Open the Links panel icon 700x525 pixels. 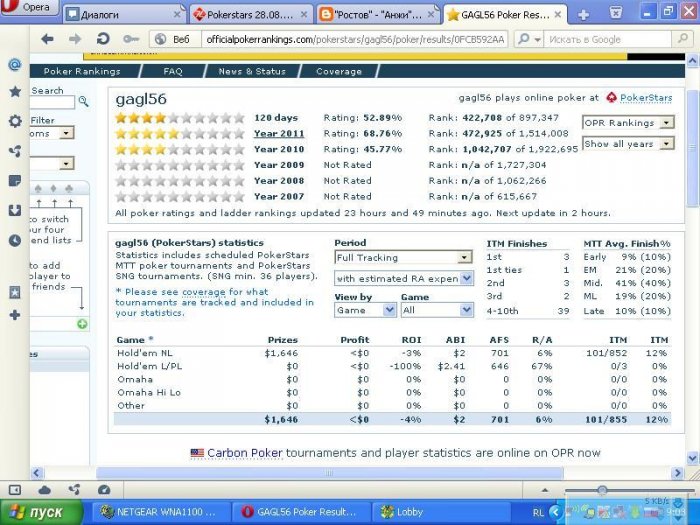(x=15, y=292)
